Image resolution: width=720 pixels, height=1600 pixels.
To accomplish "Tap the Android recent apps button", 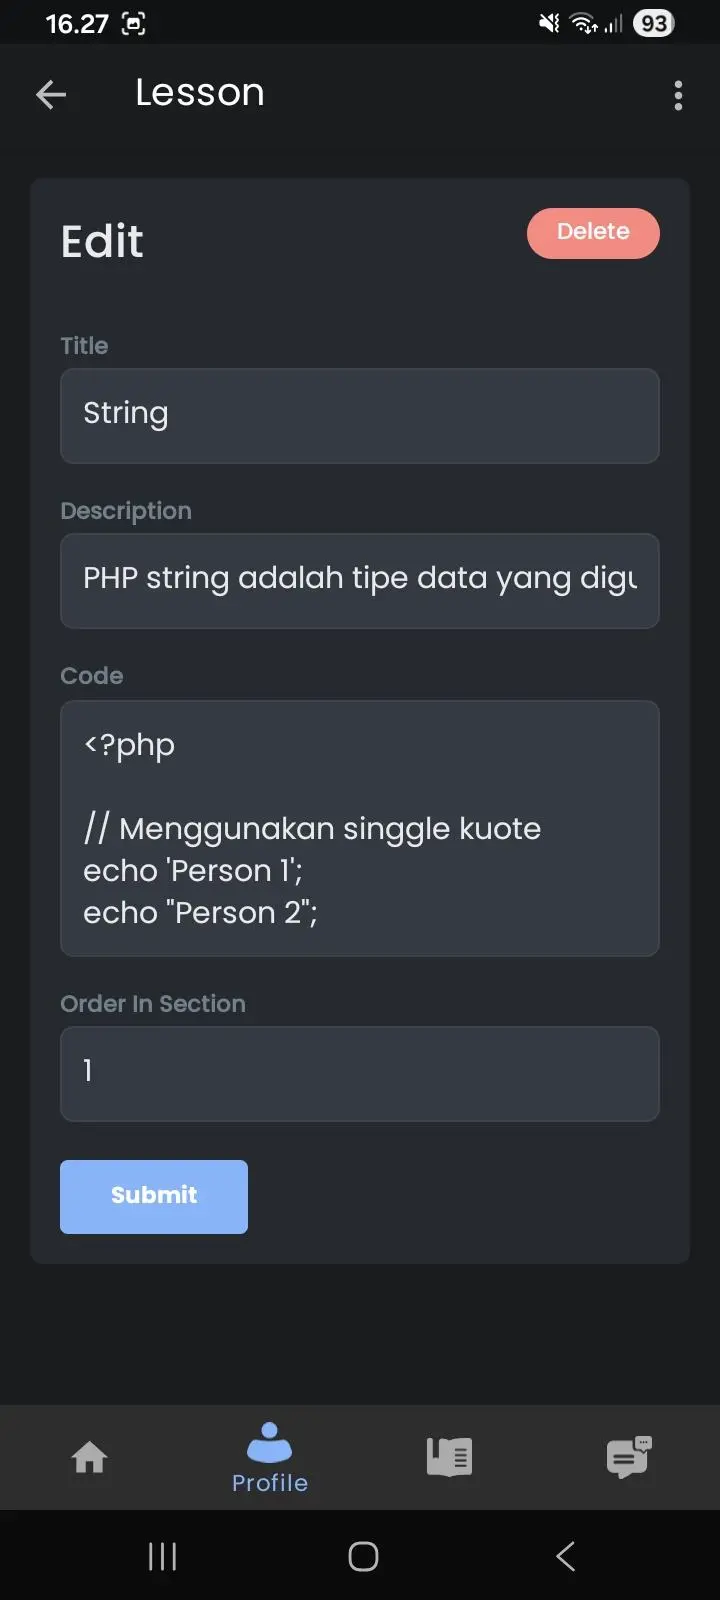I will coord(162,1556).
